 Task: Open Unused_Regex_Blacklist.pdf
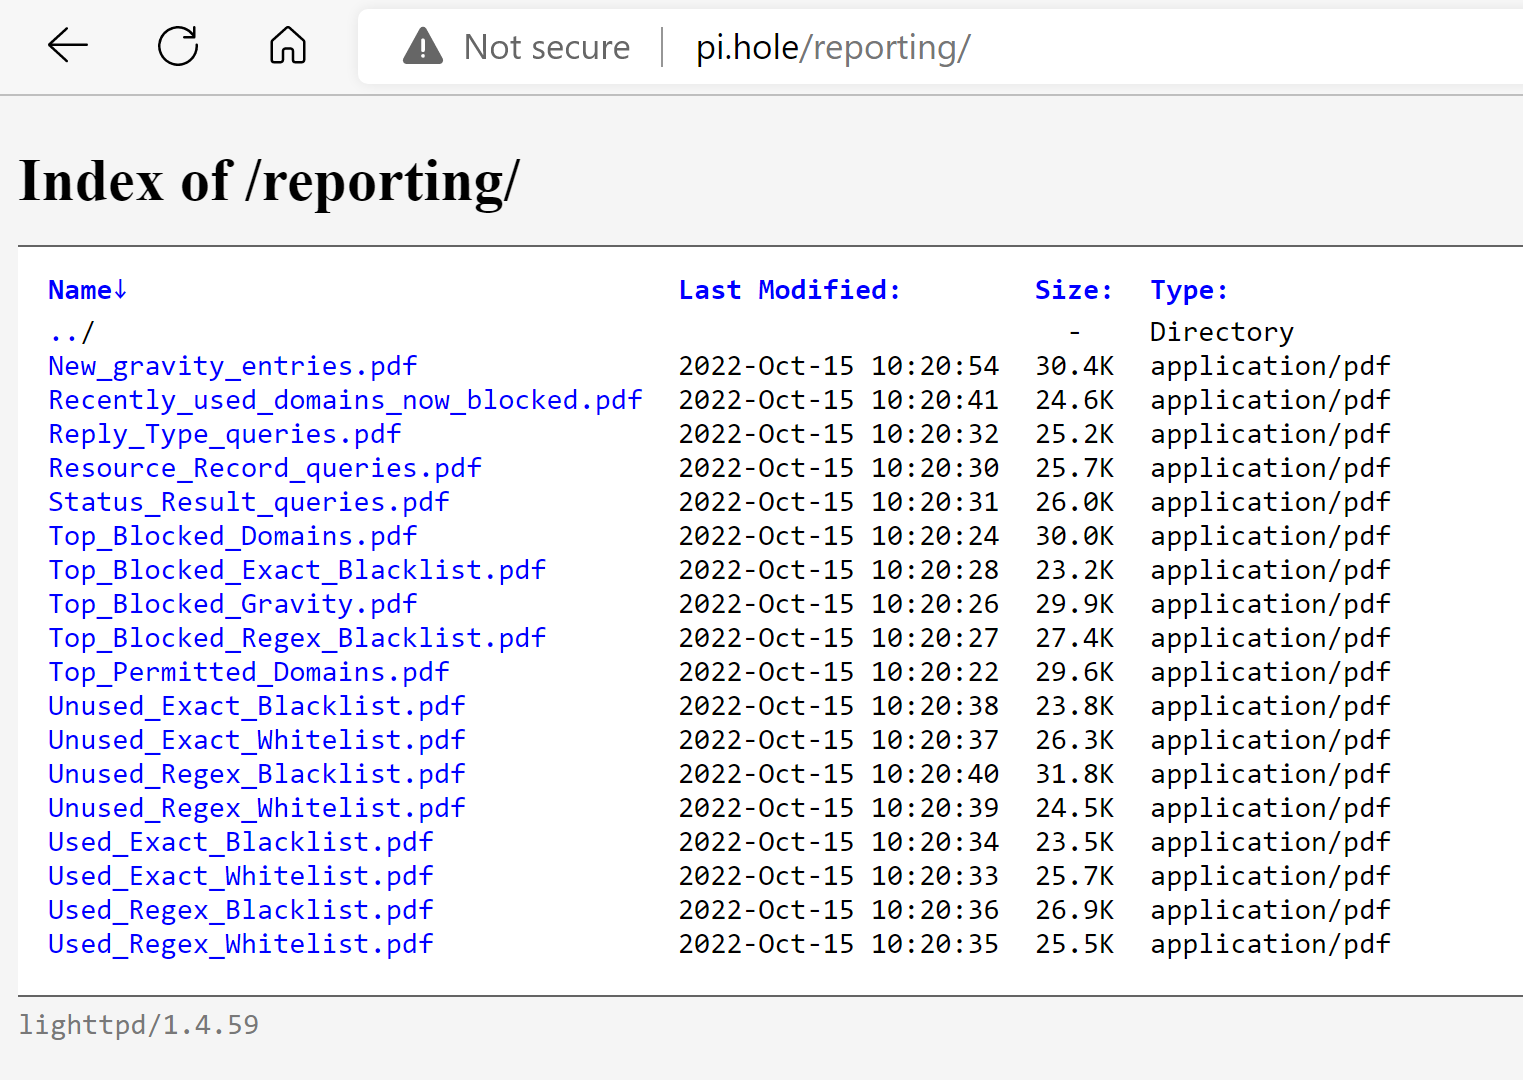(x=256, y=773)
